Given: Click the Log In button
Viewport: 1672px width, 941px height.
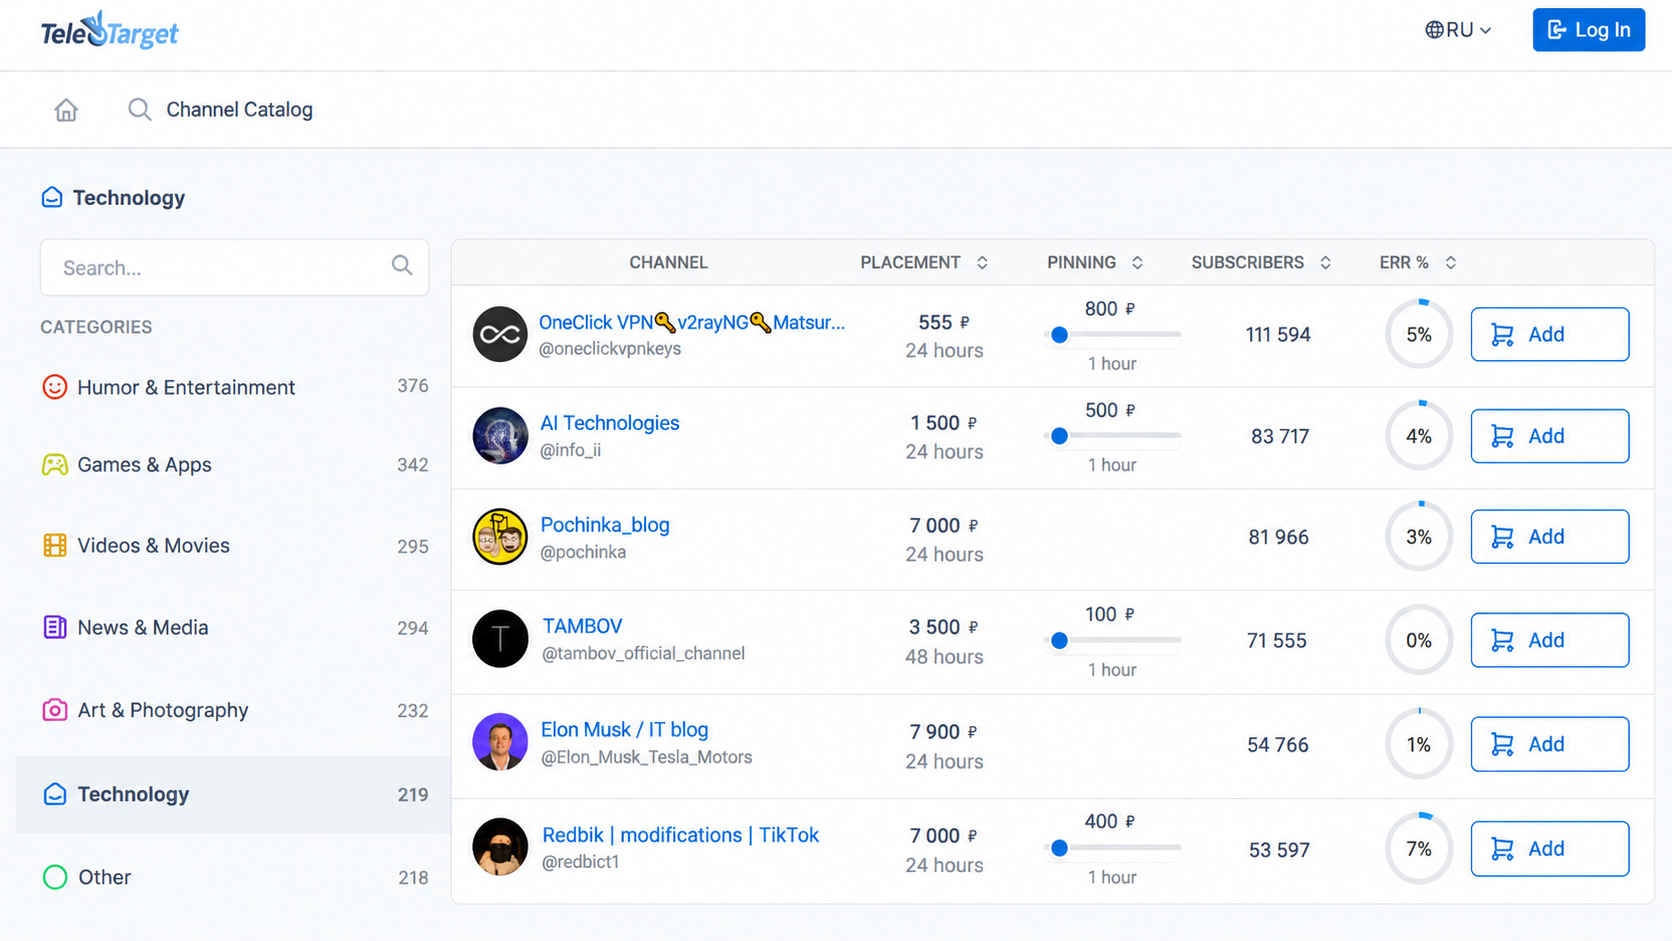Looking at the screenshot, I should pyautogui.click(x=1588, y=30).
